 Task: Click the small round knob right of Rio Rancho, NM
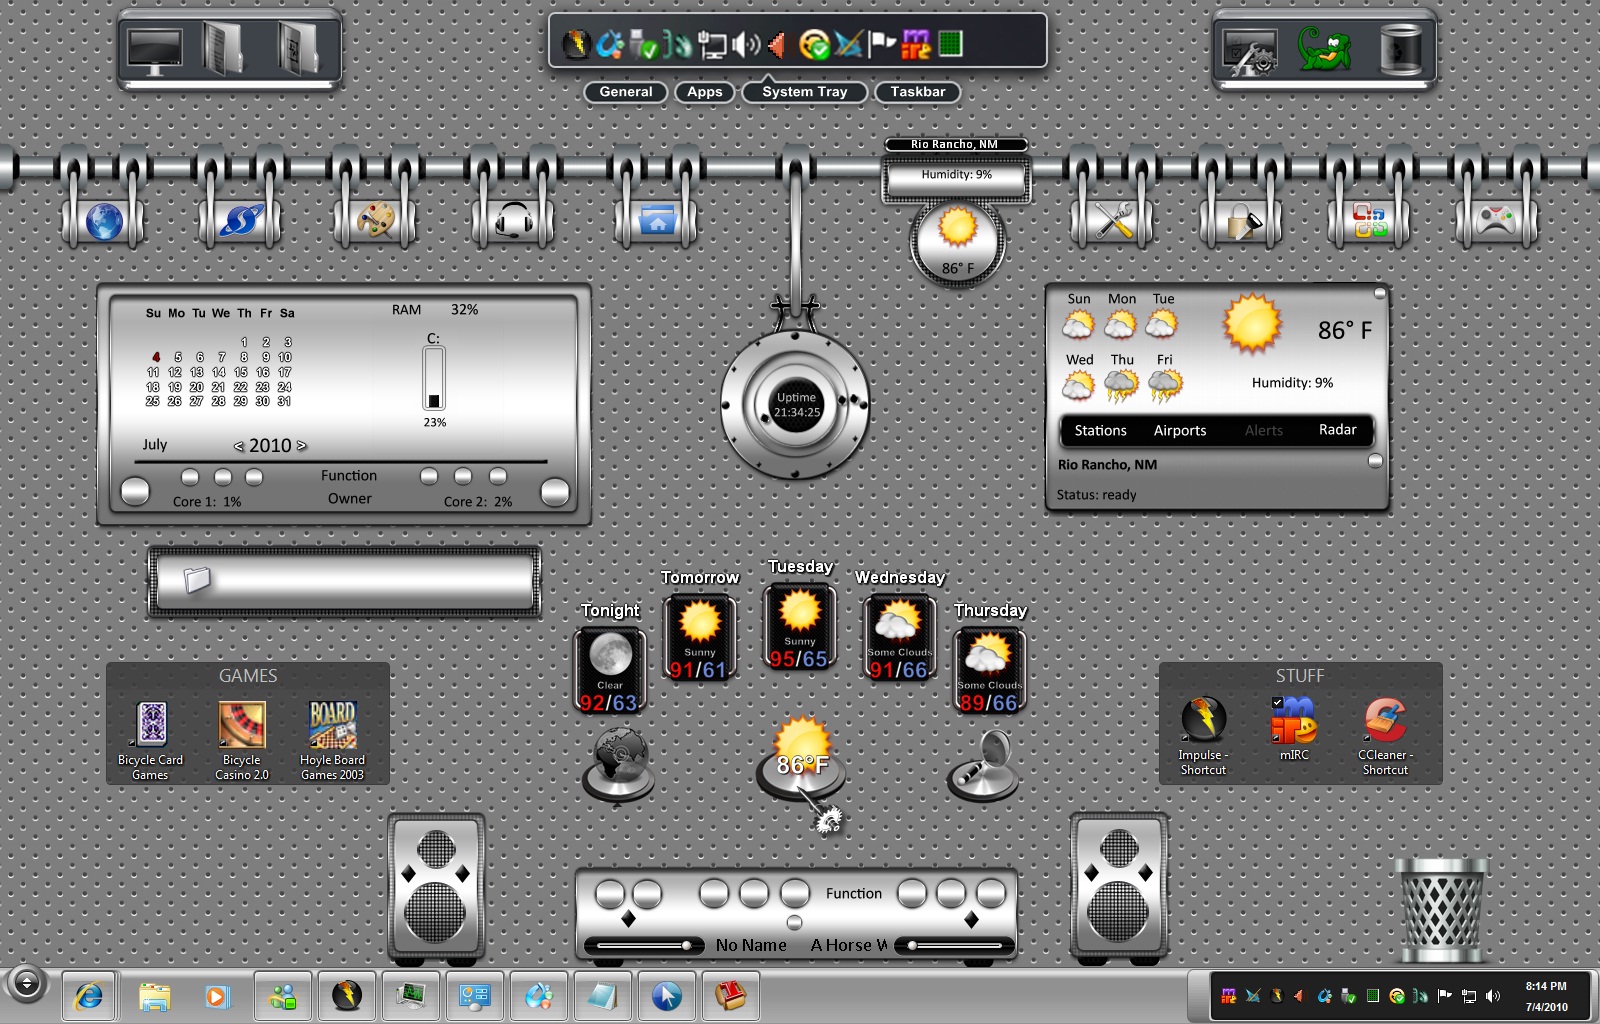1375,462
